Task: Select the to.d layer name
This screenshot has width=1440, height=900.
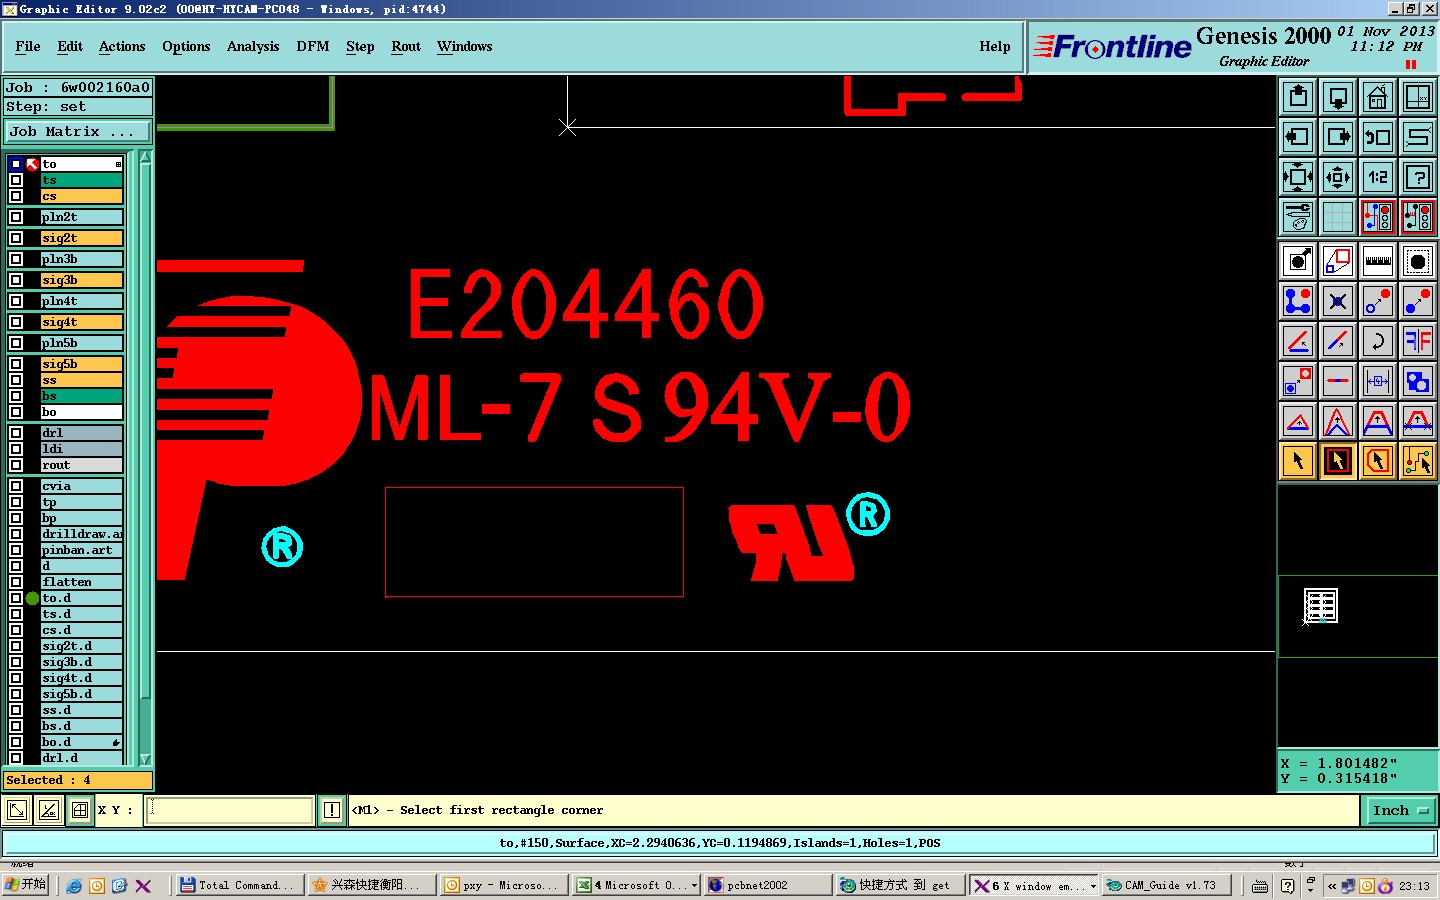Action: pyautogui.click(x=82, y=598)
